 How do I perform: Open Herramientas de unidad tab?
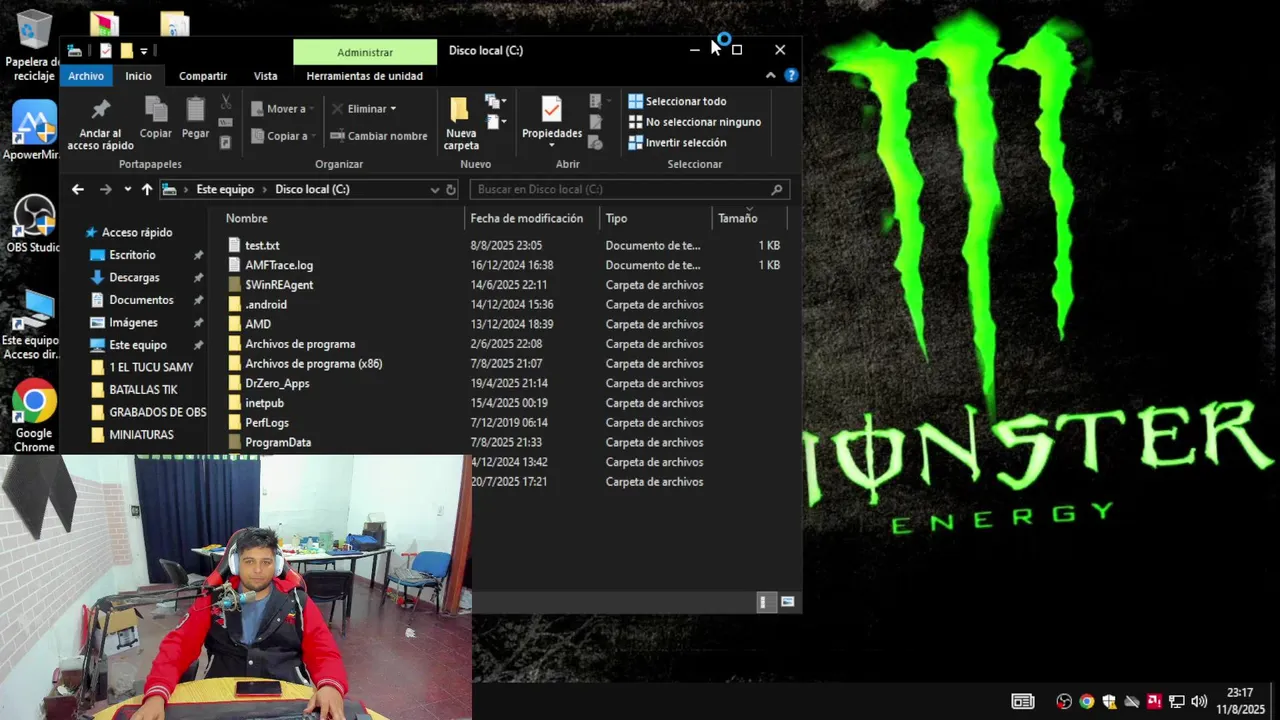364,75
